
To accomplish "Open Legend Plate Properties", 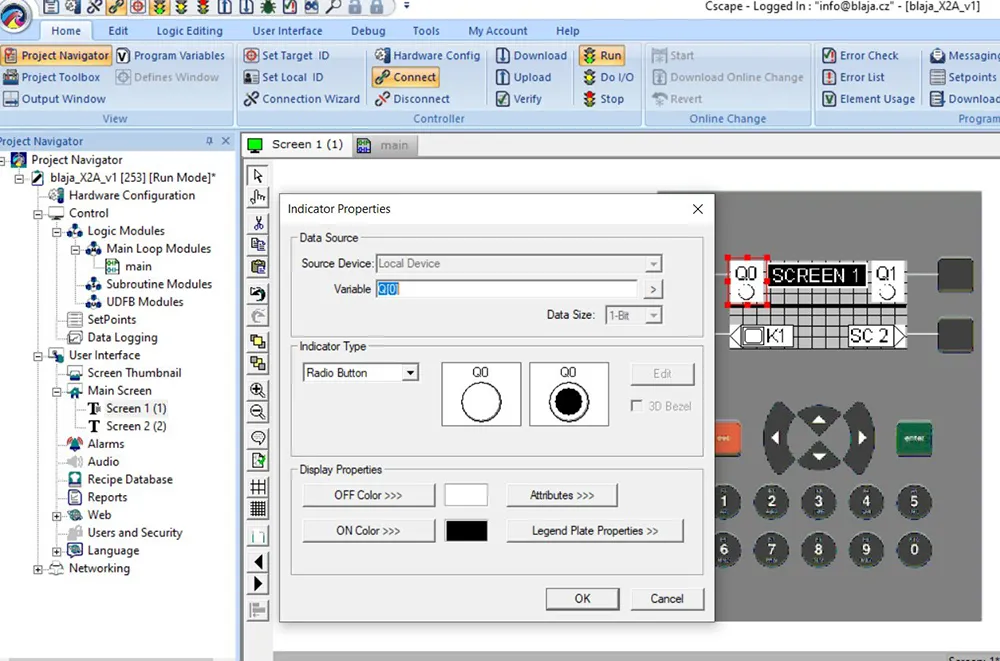I will click(595, 531).
